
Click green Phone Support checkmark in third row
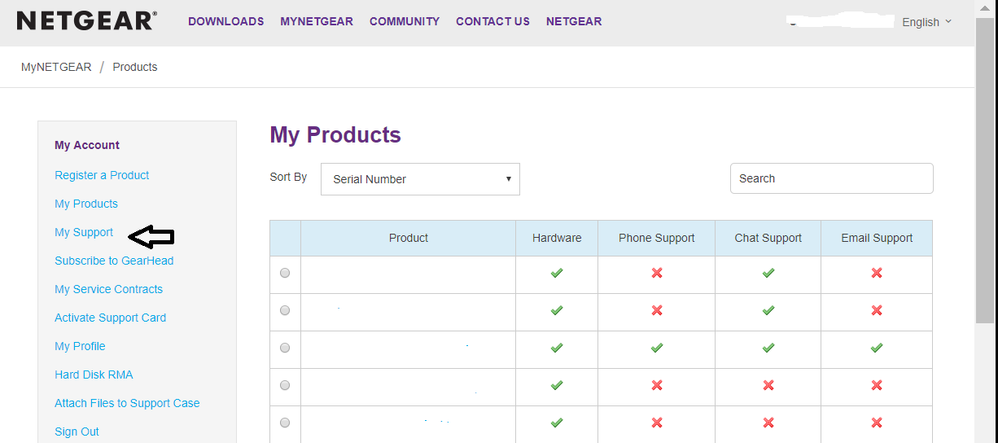coord(656,348)
